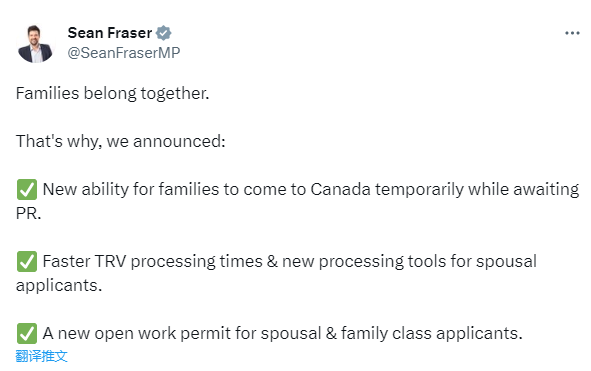Click "applicants." on the line below Faster TRV

coord(59,285)
